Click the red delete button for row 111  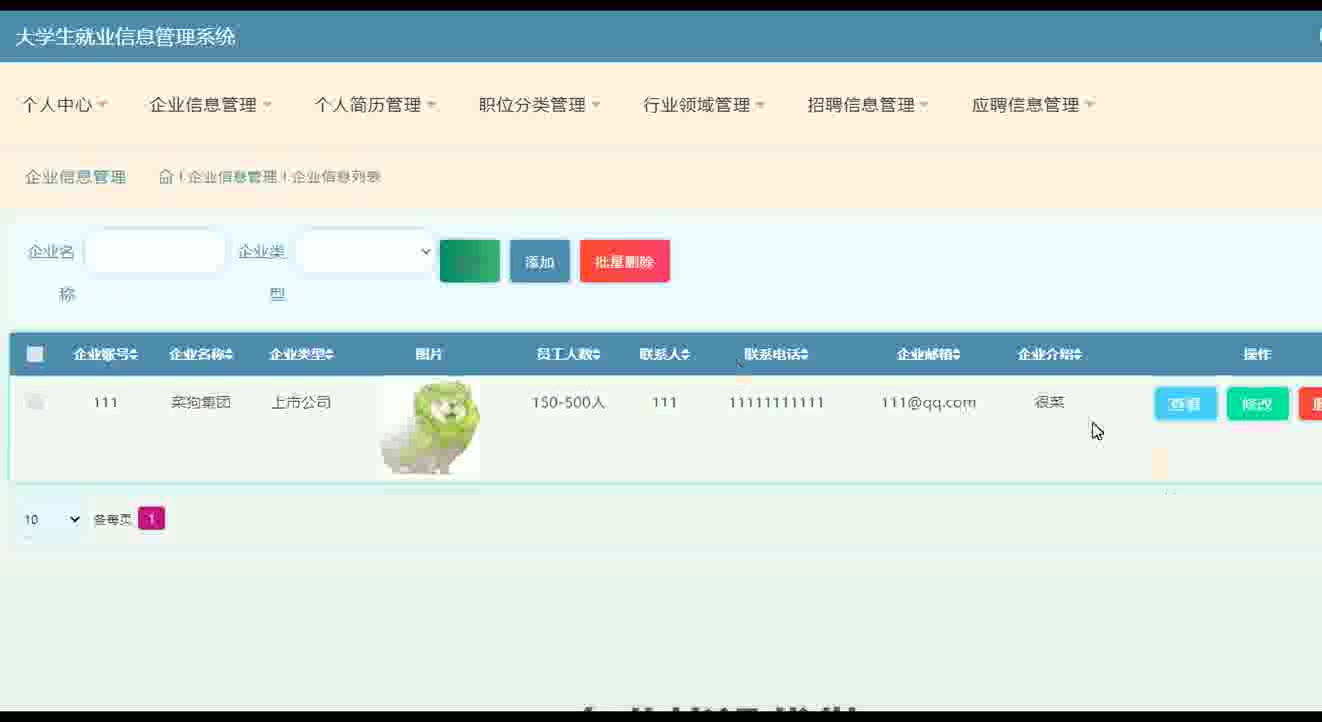point(1311,404)
